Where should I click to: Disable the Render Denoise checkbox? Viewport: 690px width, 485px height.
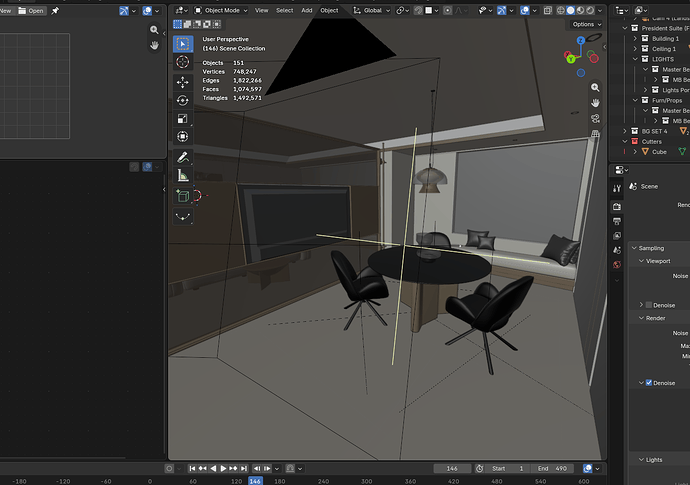tap(649, 383)
